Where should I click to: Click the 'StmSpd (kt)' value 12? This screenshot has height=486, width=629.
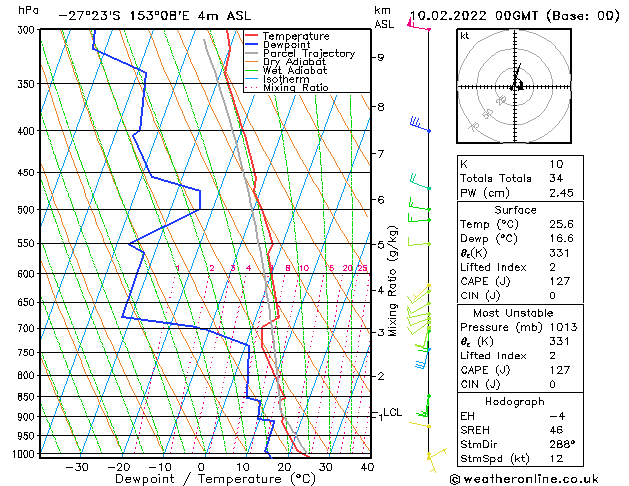[556, 459]
